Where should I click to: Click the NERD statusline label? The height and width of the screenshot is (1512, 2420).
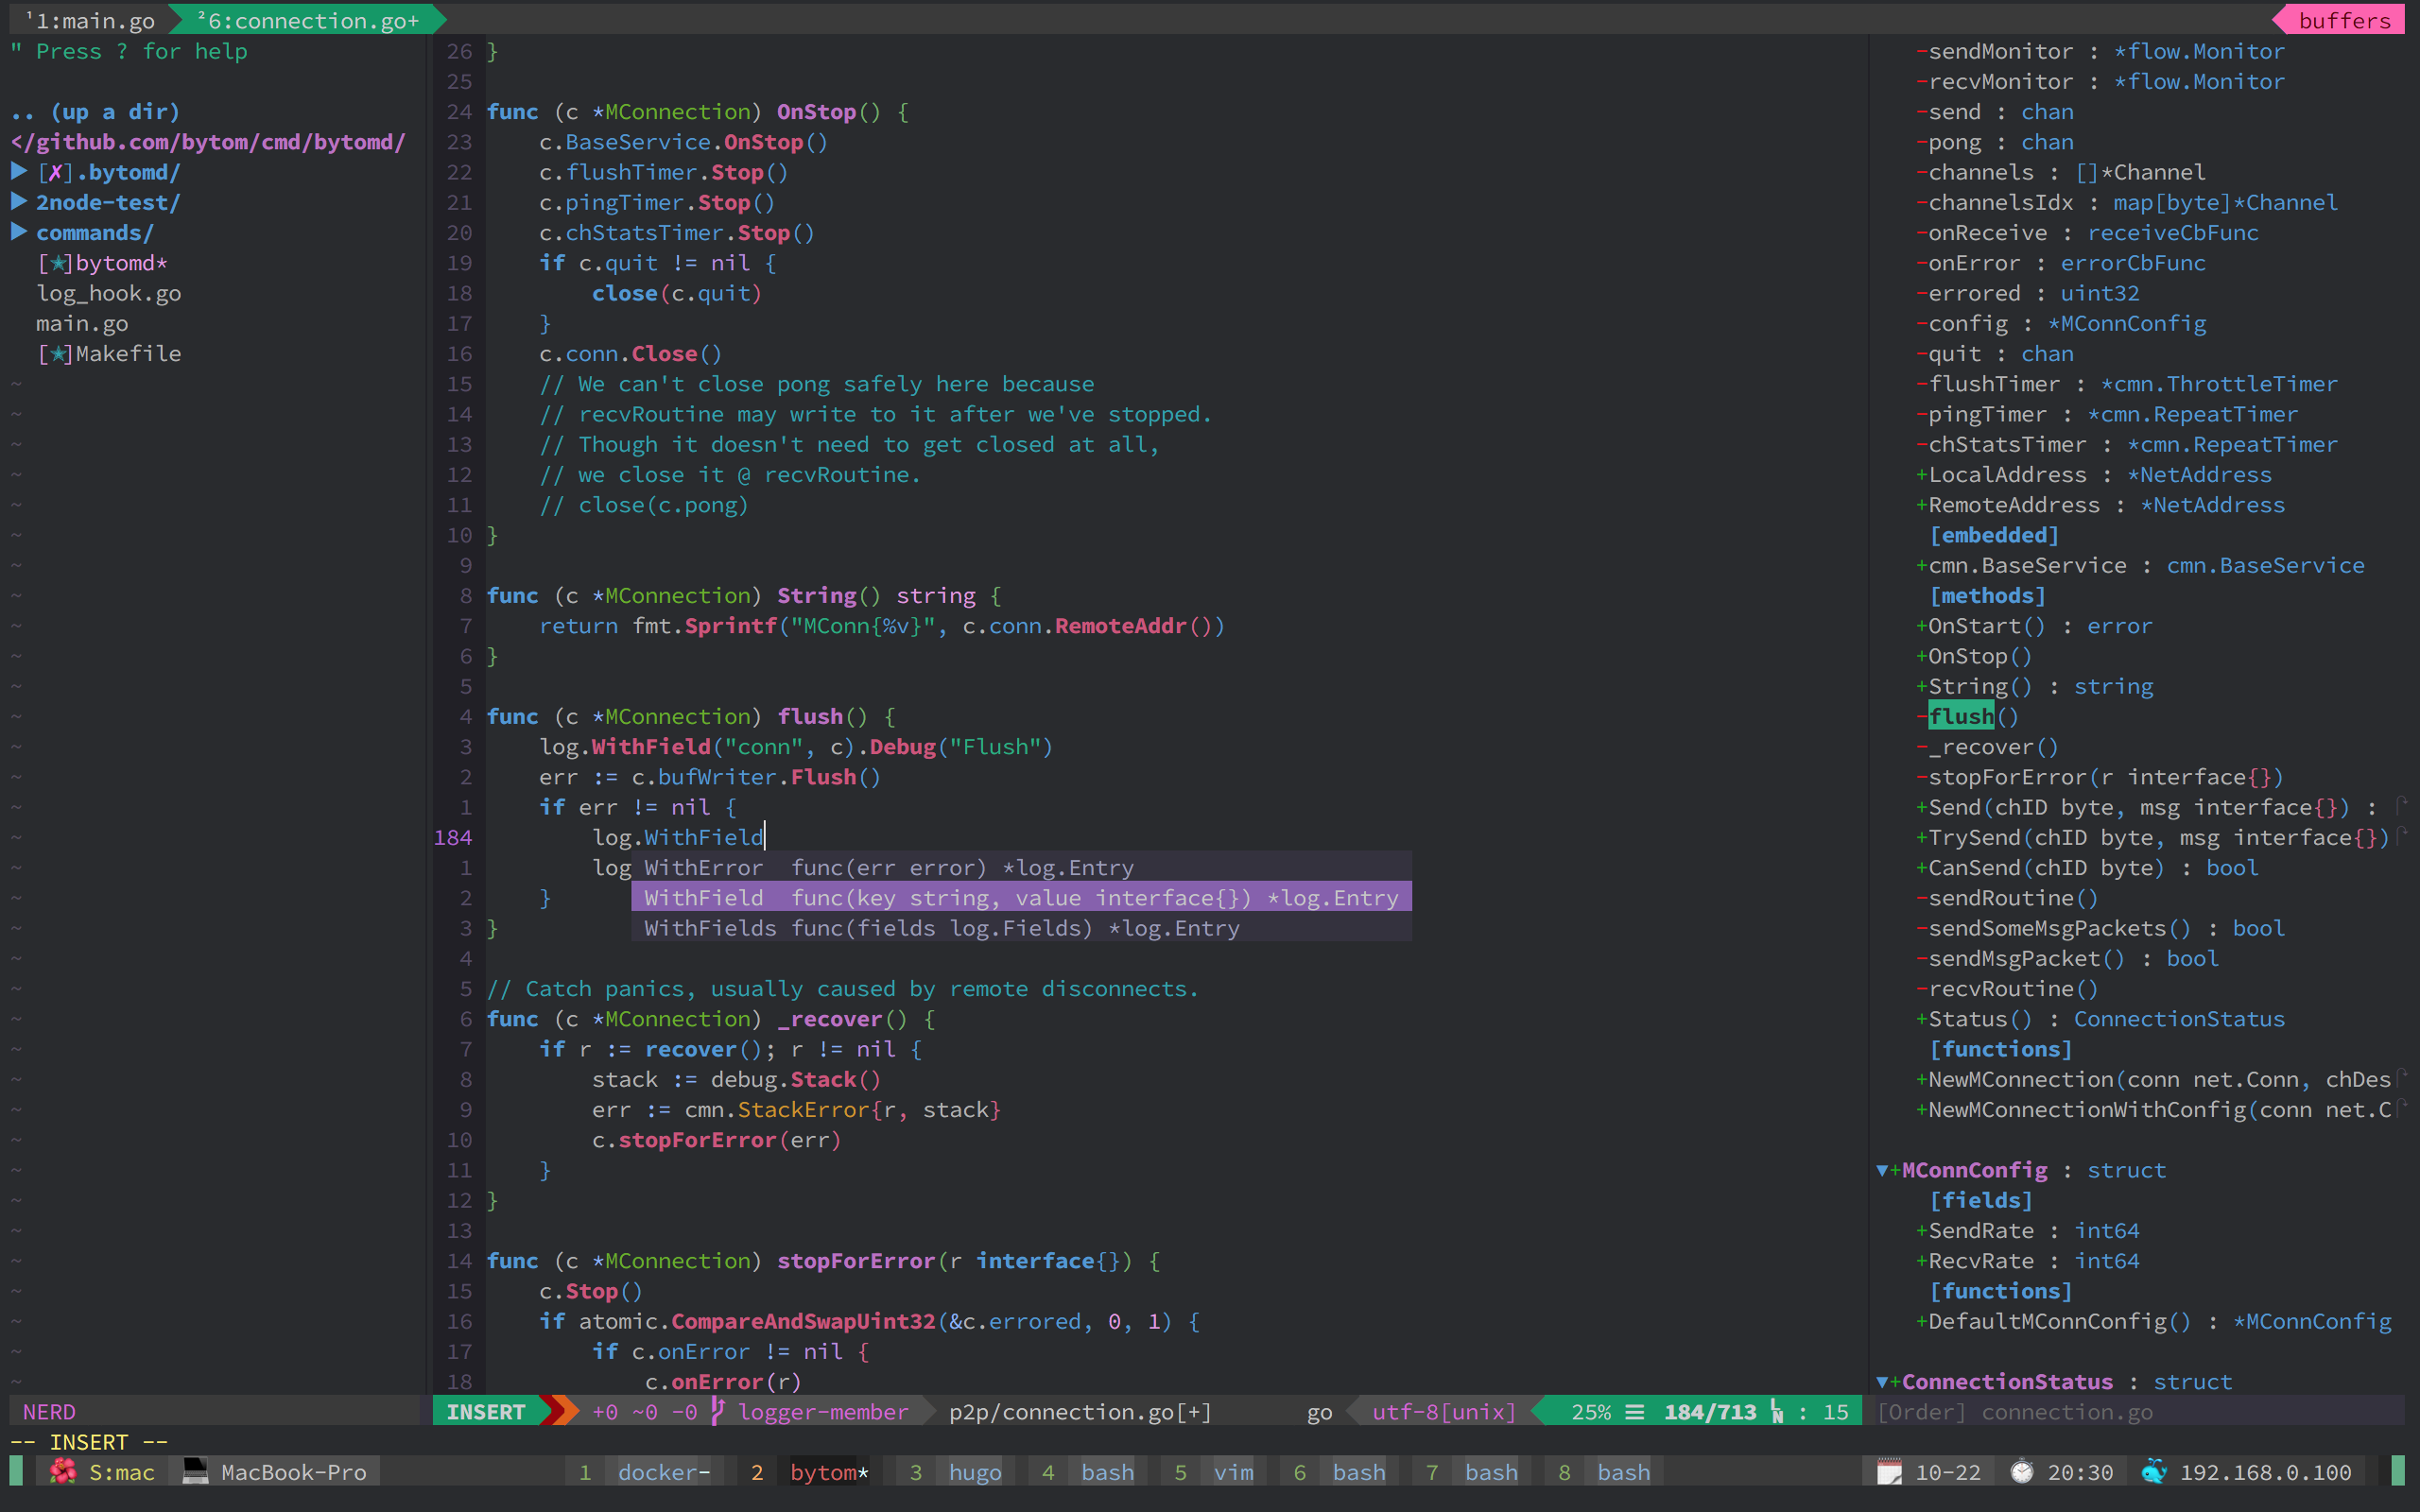tap(49, 1411)
